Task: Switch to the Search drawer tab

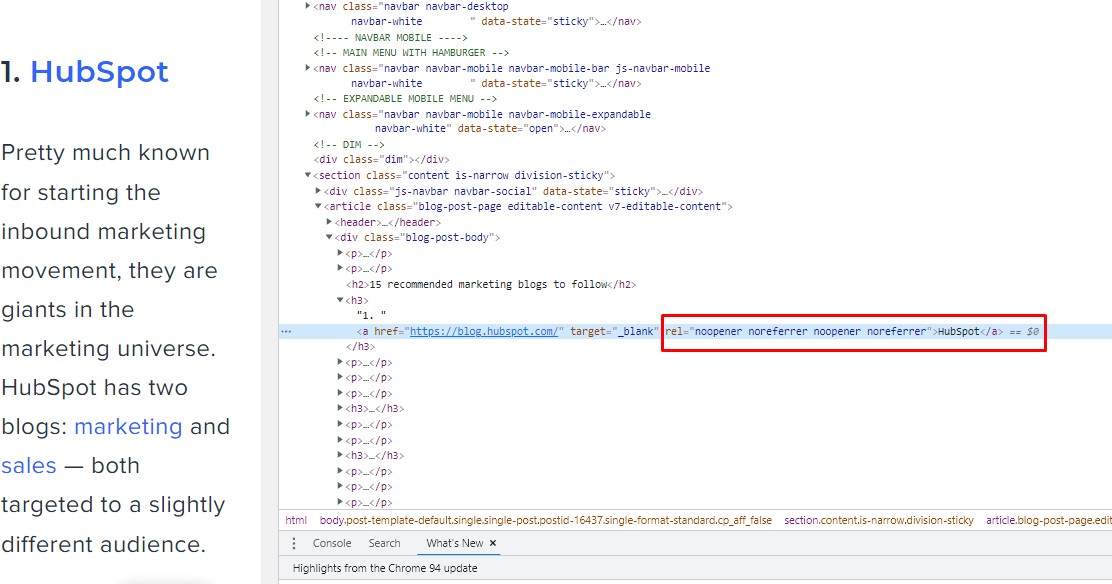Action: pyautogui.click(x=384, y=543)
